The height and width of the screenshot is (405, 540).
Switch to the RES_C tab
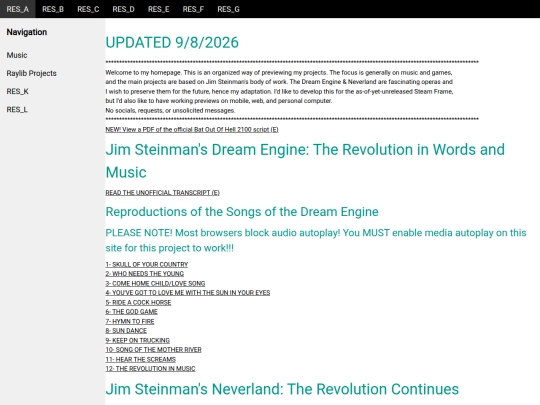pos(88,9)
